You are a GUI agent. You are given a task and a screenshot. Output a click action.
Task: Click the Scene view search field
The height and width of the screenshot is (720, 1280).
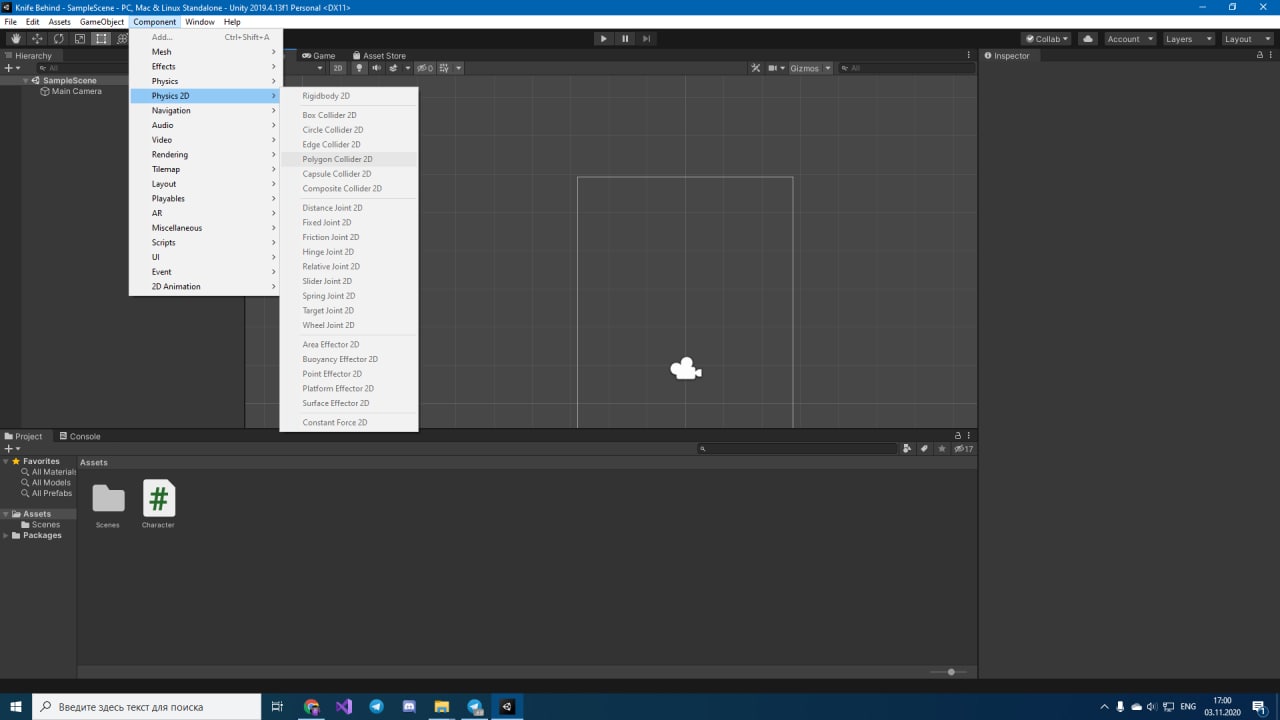(x=906, y=68)
